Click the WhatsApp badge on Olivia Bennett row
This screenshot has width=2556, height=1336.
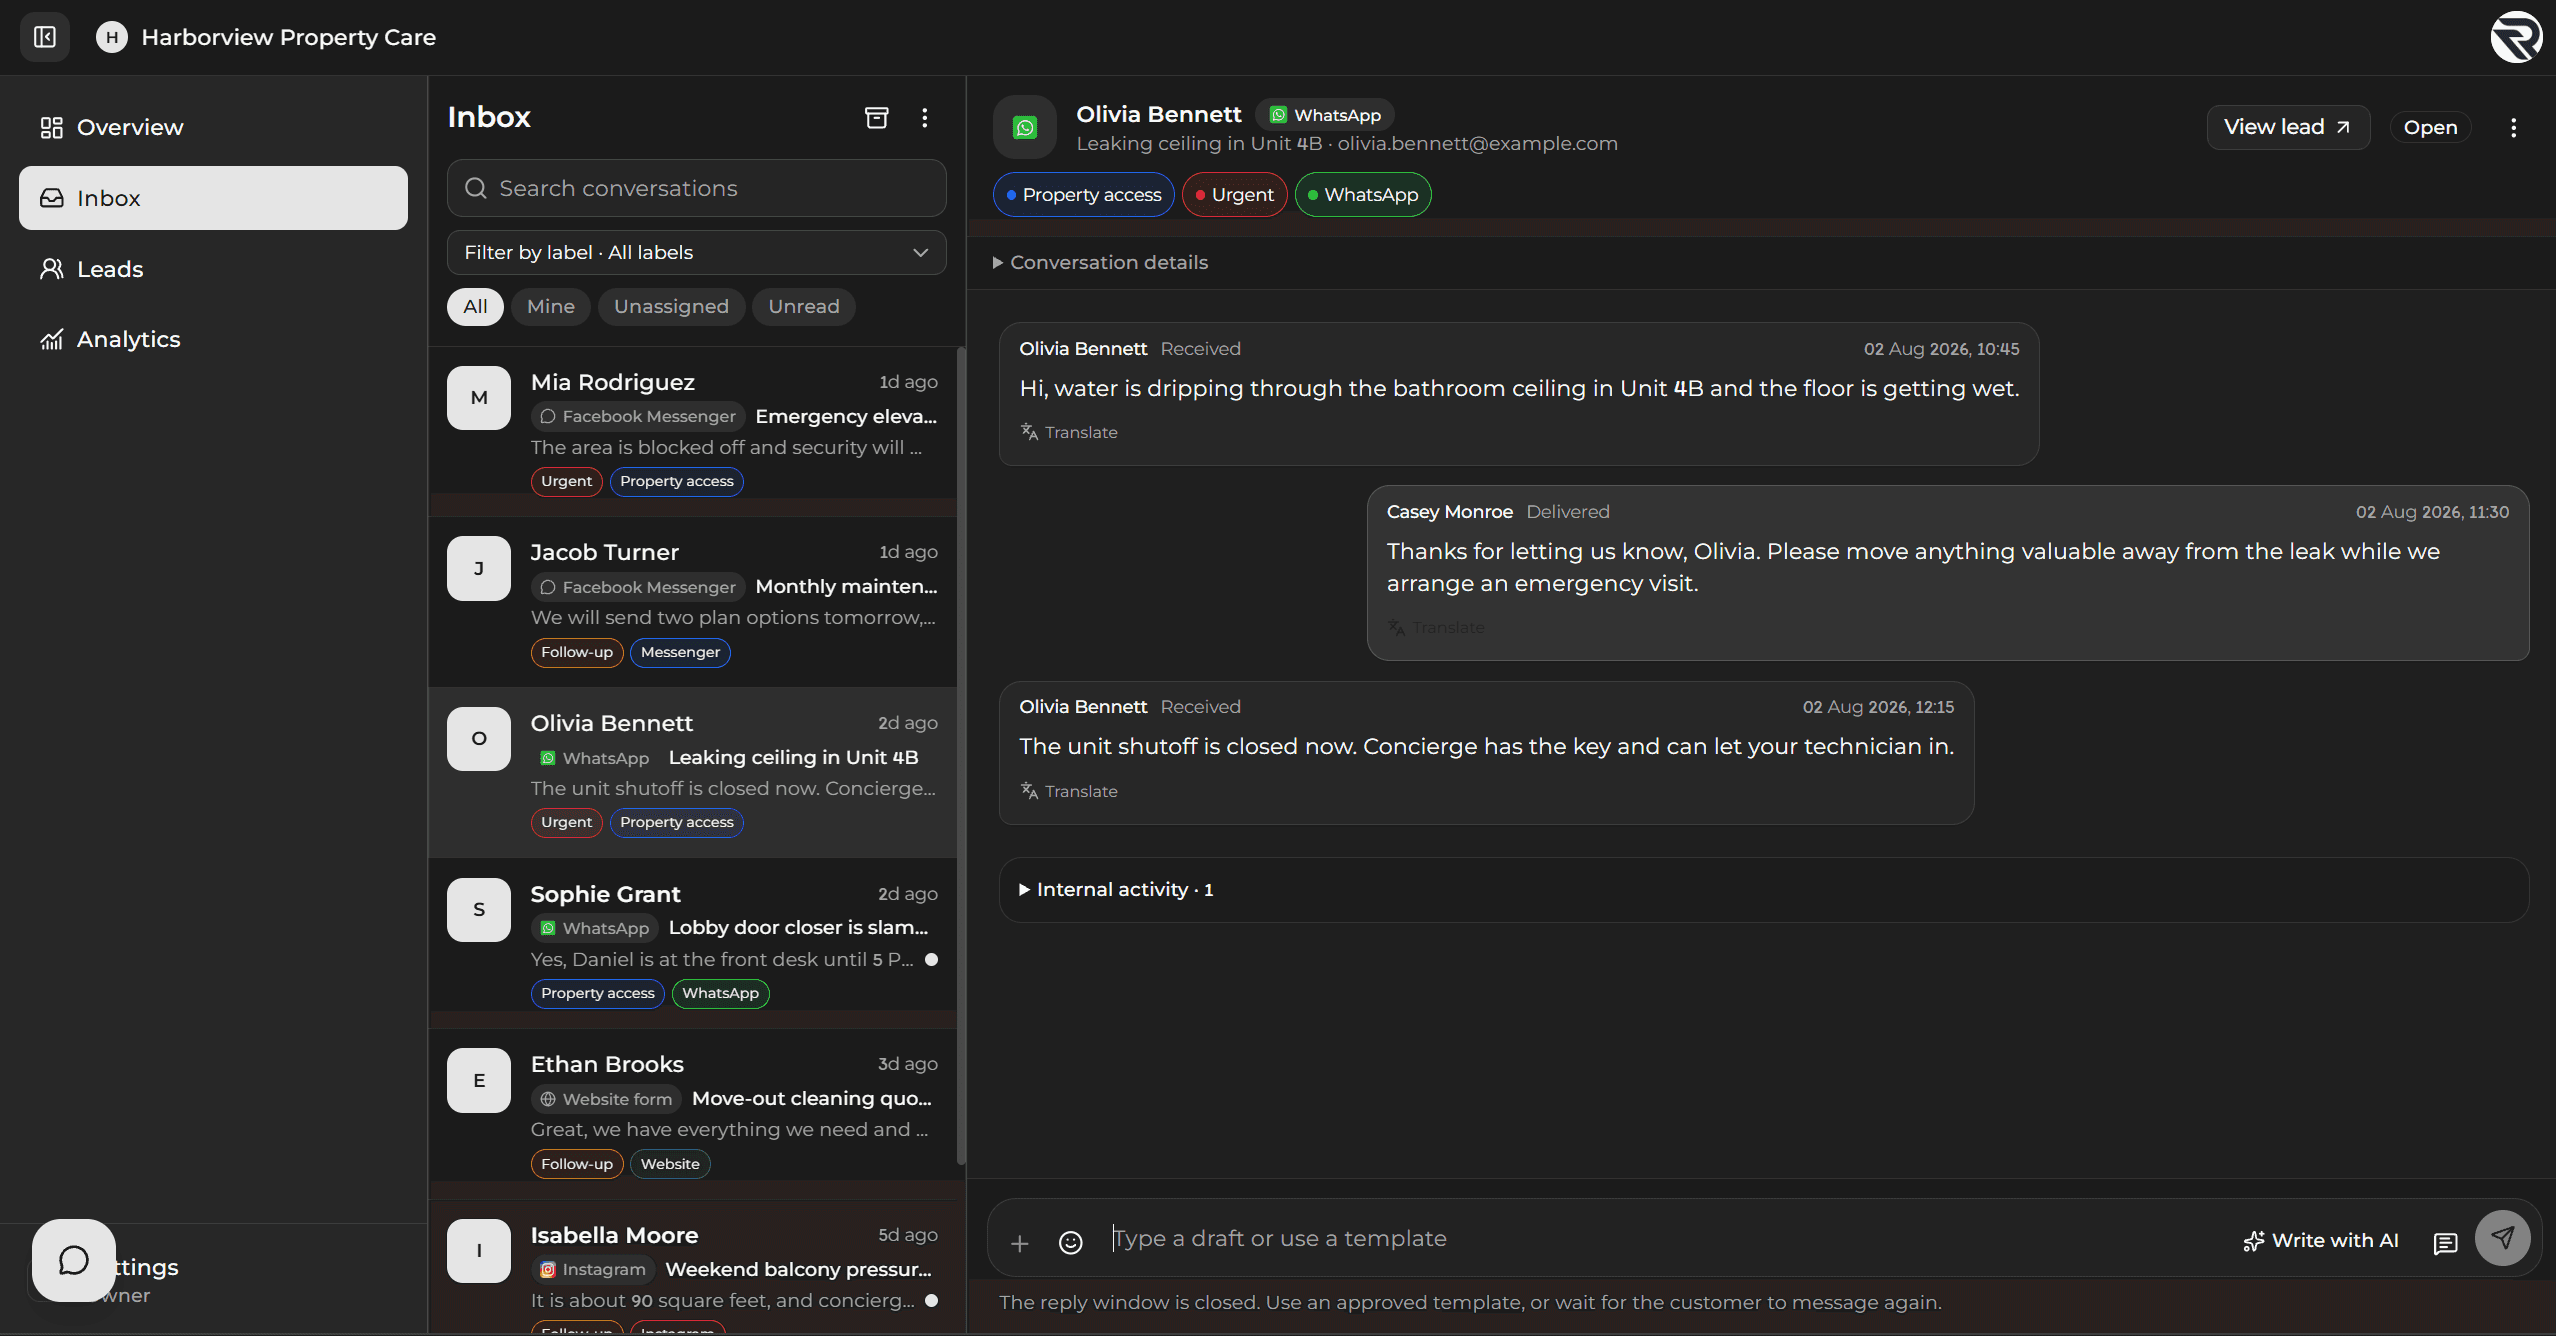point(595,758)
